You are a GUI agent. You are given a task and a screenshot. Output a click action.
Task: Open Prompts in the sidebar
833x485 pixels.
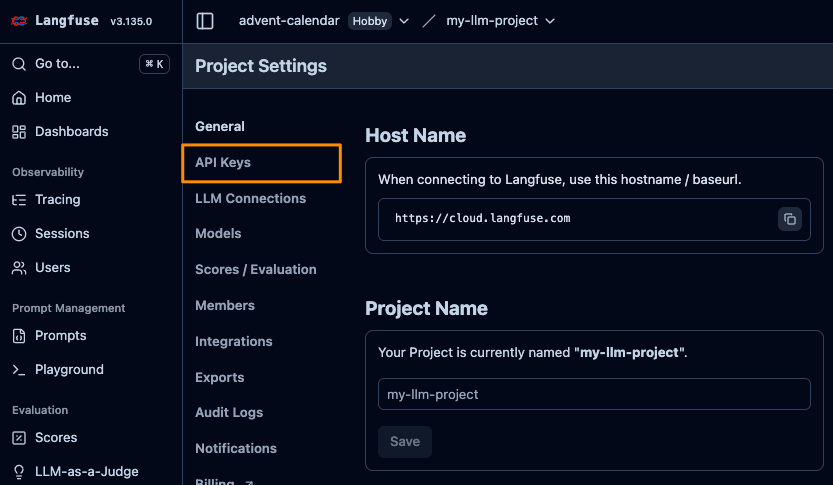pyautogui.click(x=60, y=336)
